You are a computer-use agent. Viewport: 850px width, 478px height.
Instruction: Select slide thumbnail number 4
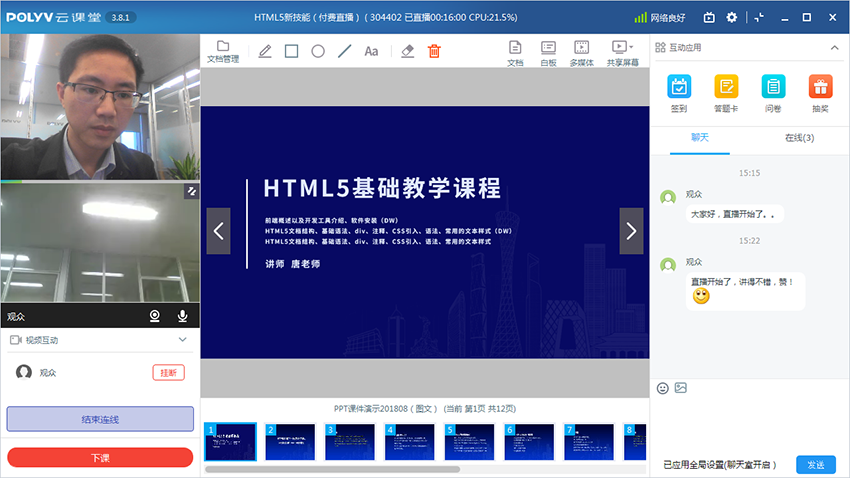[409, 441]
